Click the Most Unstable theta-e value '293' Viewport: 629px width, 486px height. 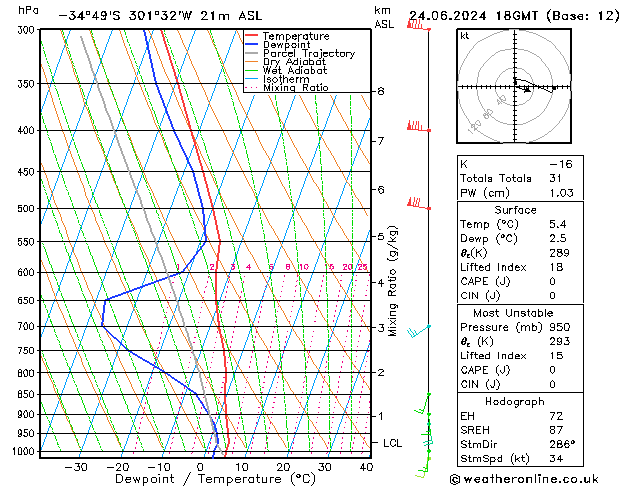(x=560, y=341)
